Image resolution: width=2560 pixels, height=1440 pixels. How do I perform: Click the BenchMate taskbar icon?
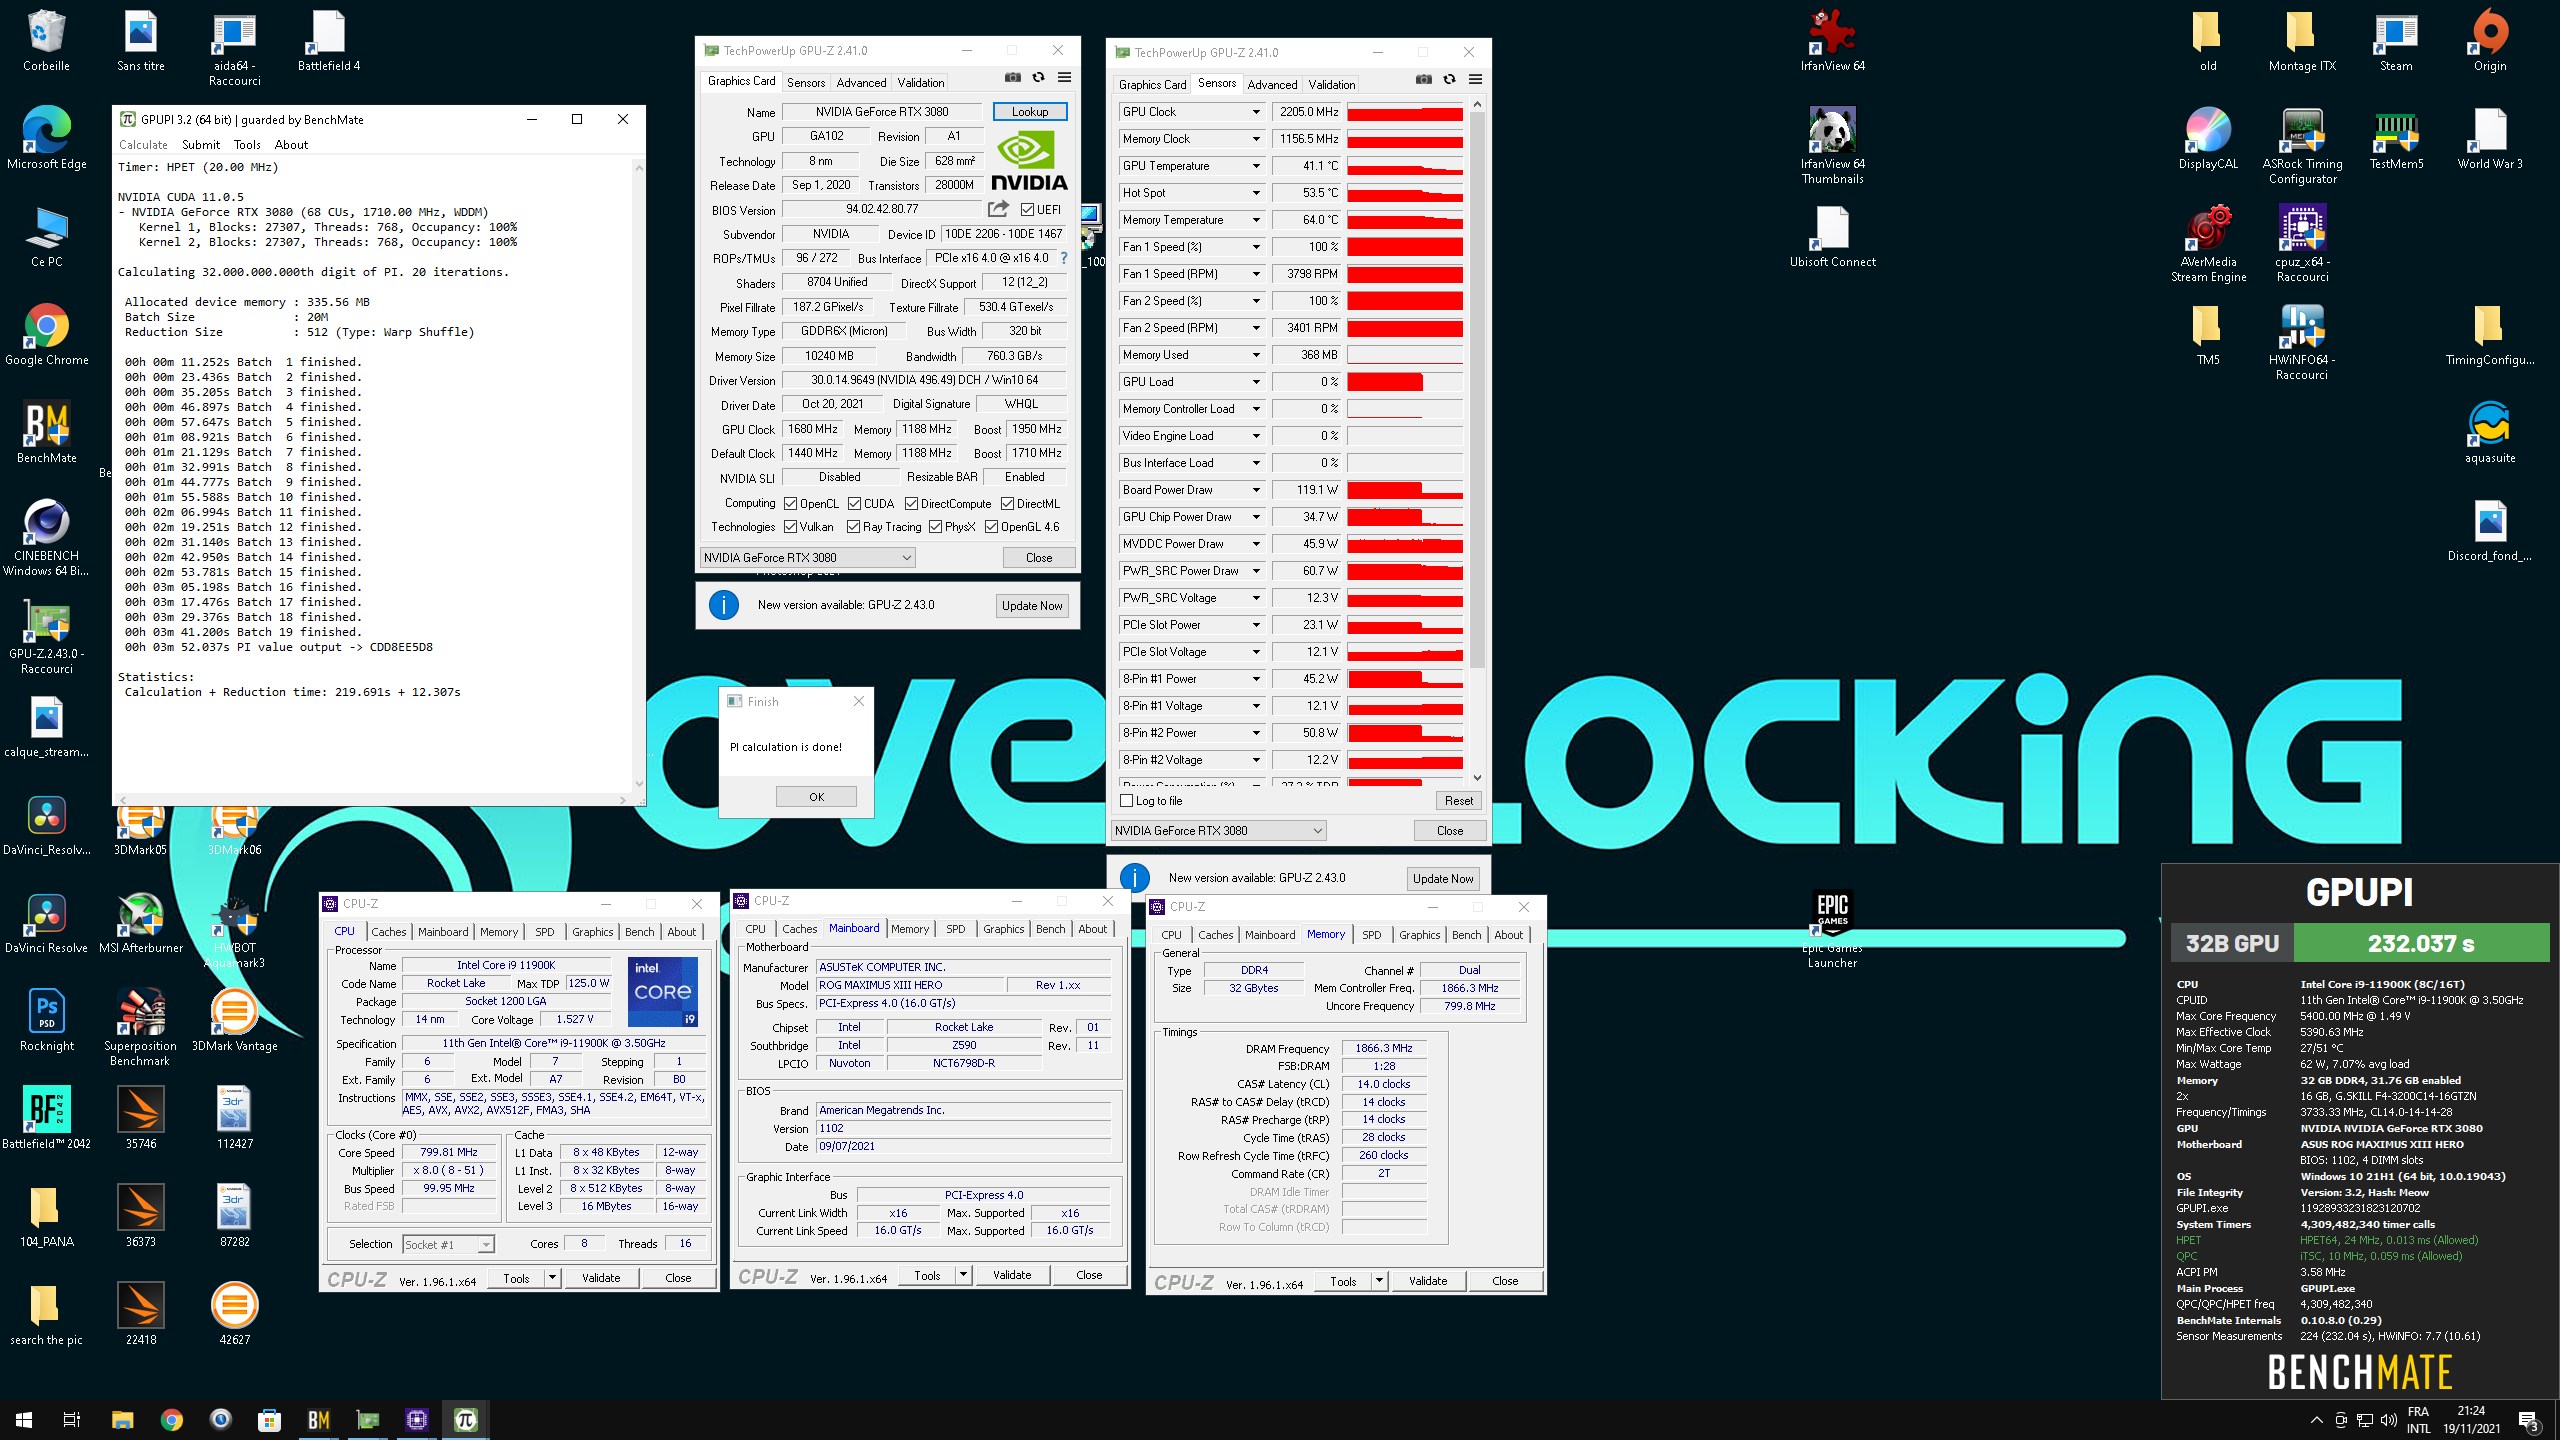[x=318, y=1419]
